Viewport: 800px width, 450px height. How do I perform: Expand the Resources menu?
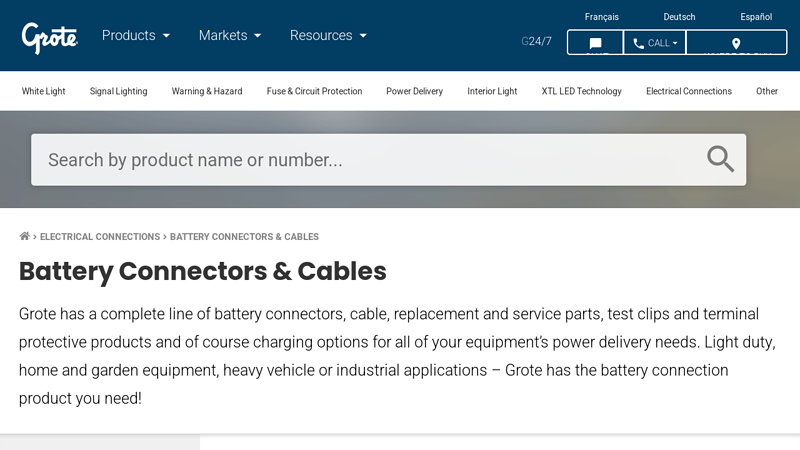[328, 35]
